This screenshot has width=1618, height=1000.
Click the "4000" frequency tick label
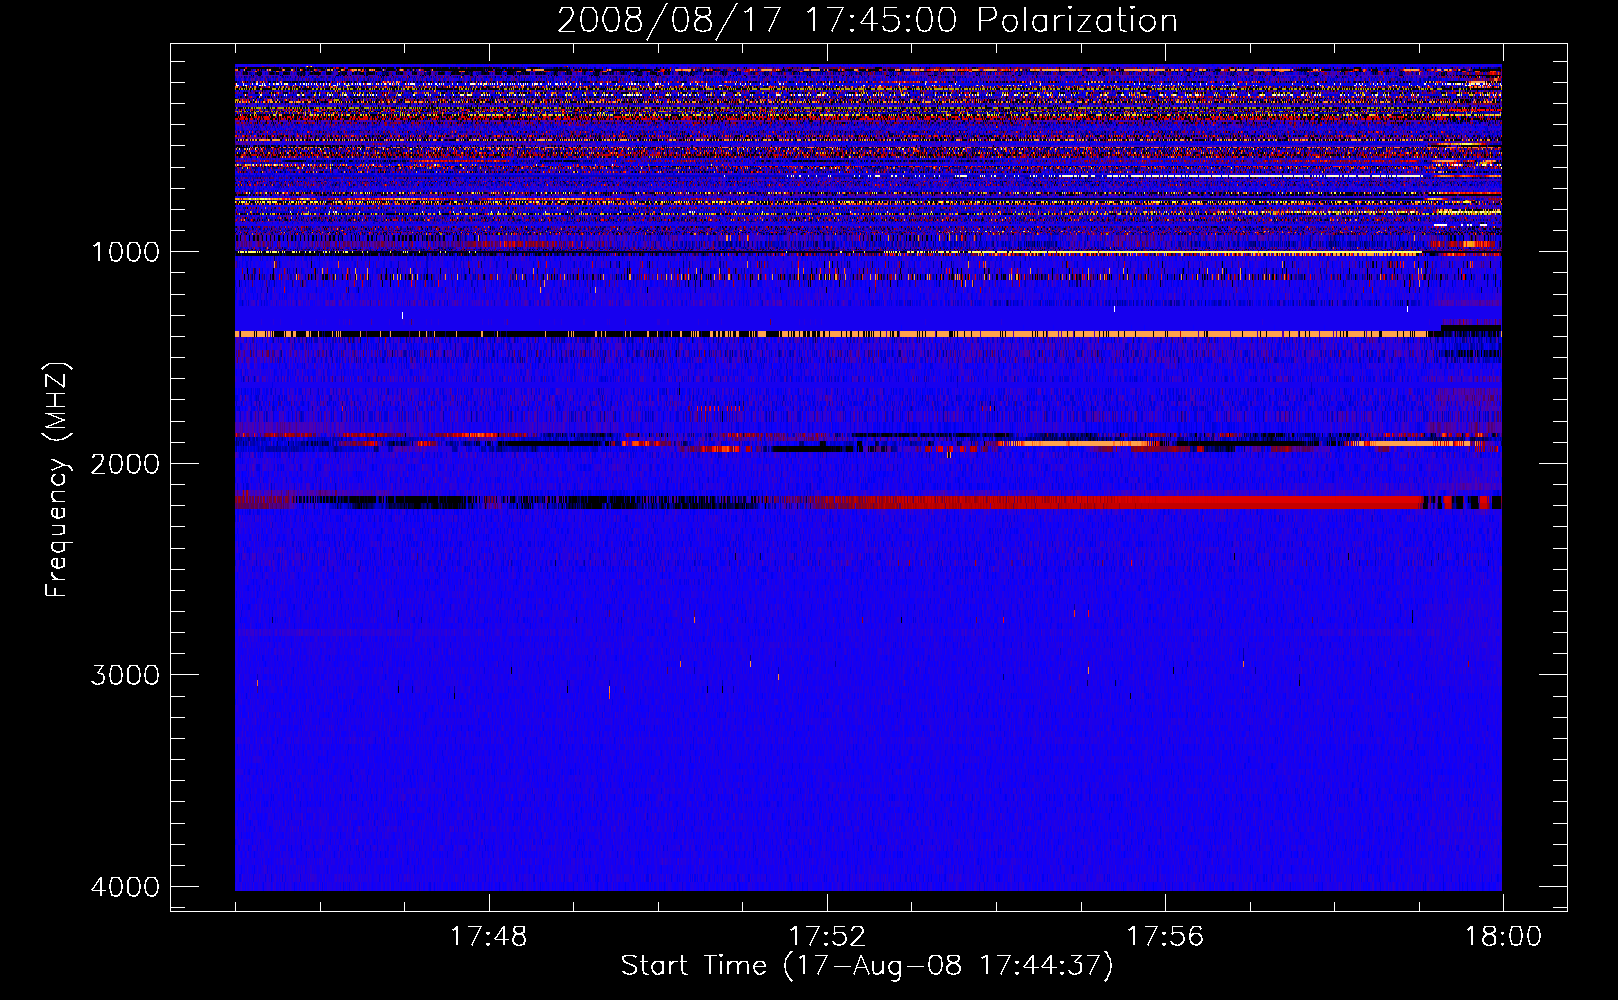pos(125,886)
